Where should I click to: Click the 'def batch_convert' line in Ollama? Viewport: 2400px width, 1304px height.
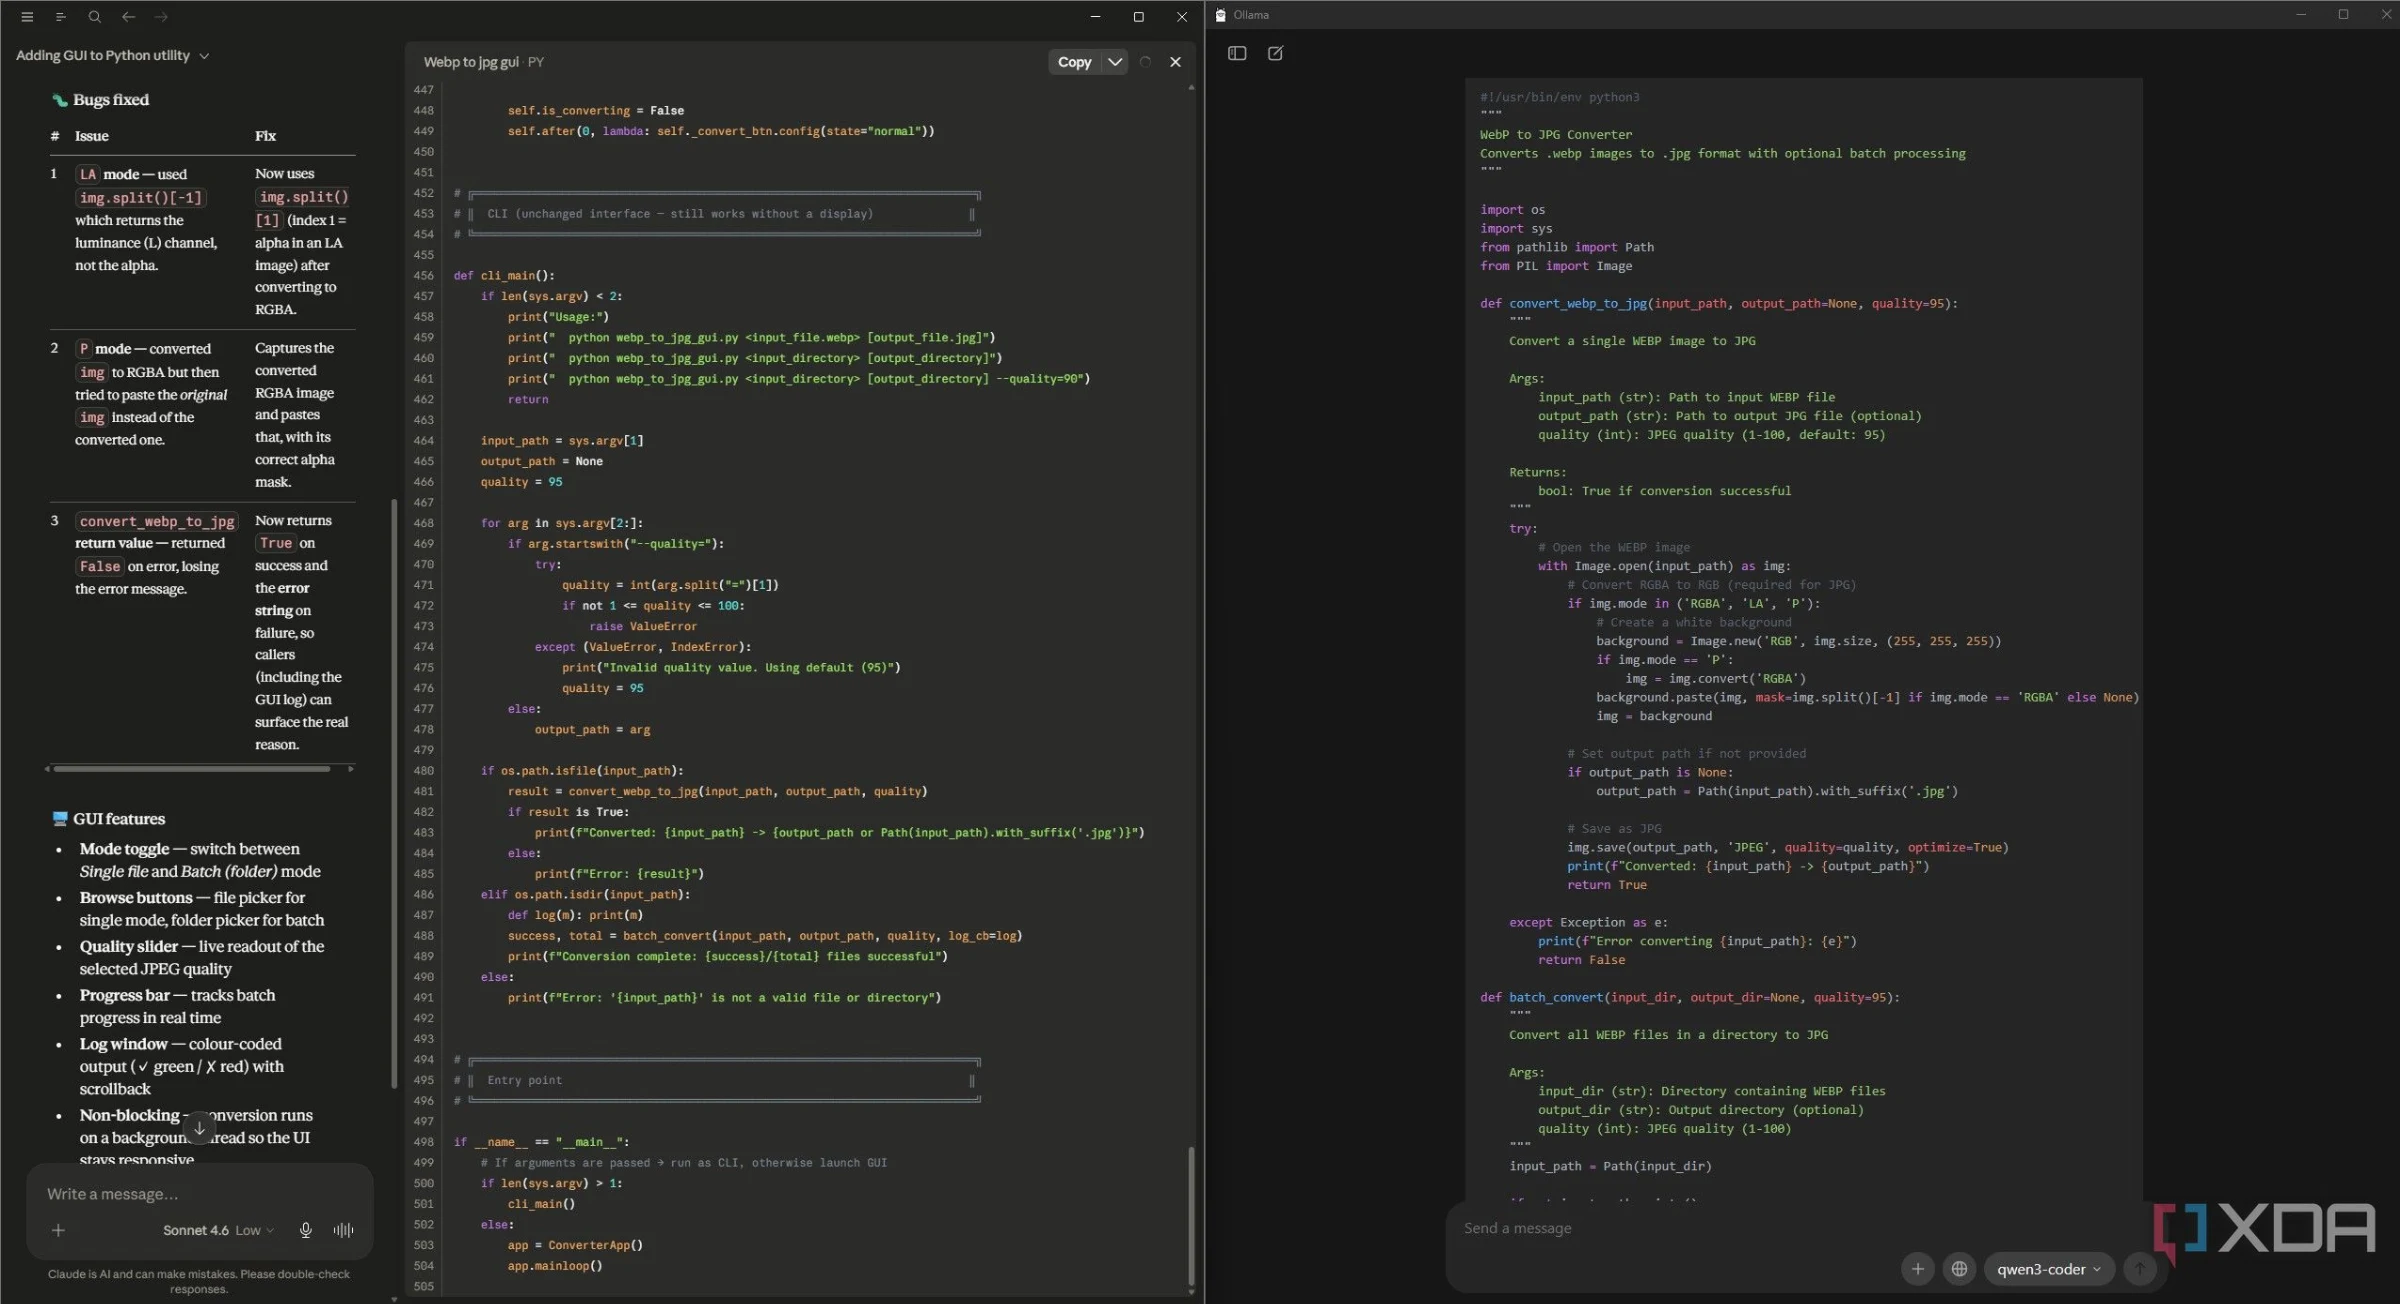[1689, 997]
